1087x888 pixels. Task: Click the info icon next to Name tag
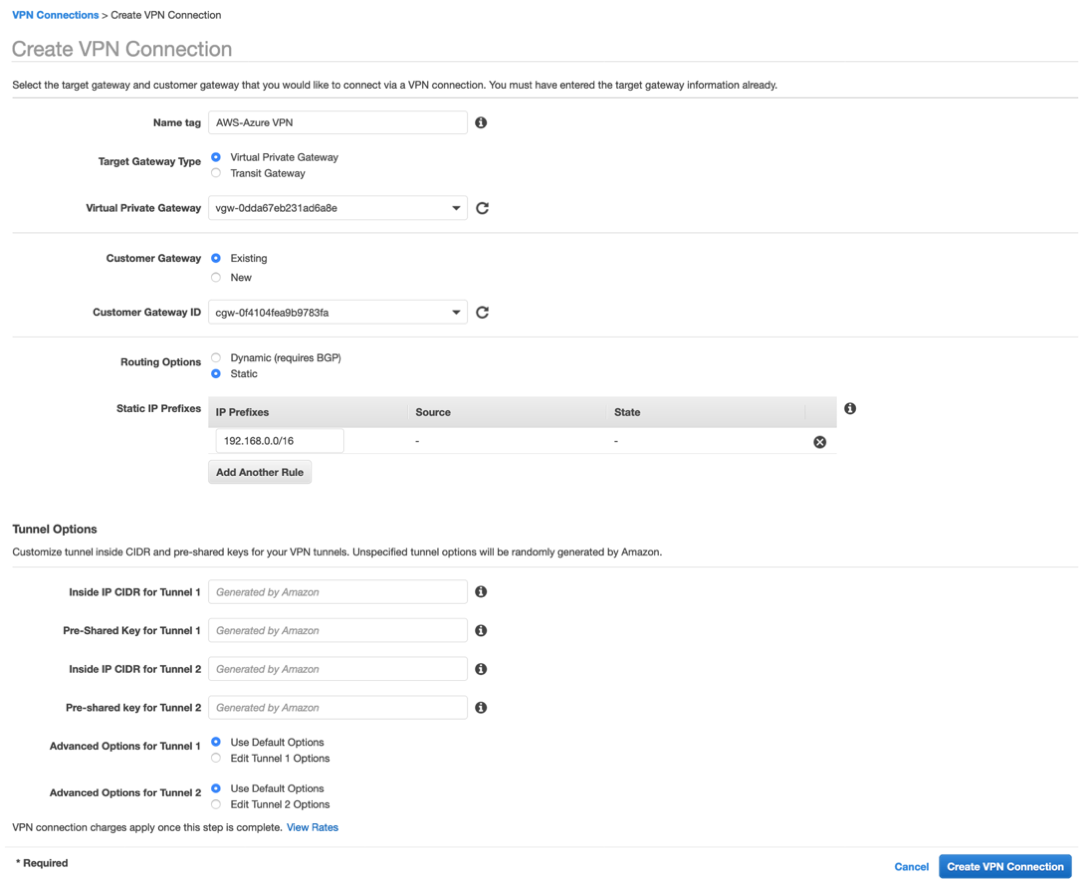(x=481, y=122)
